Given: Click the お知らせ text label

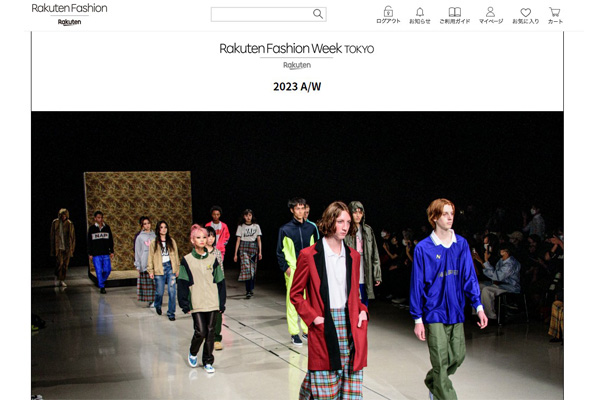Looking at the screenshot, I should pyautogui.click(x=420, y=21).
